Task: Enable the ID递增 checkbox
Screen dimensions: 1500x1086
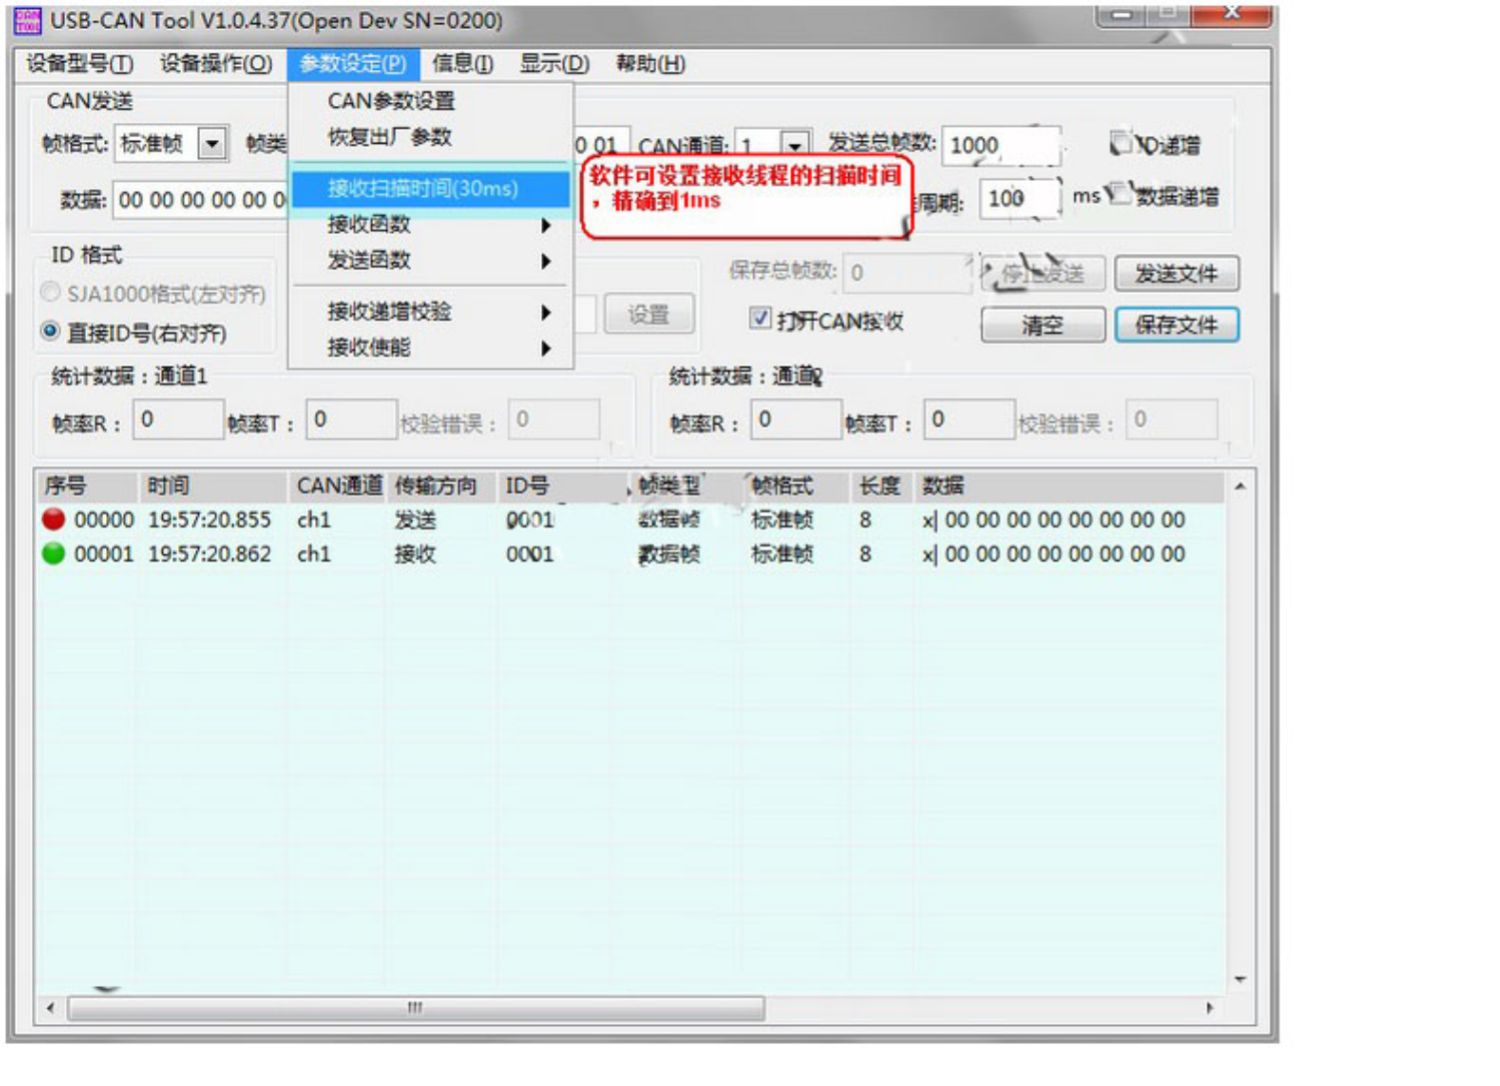Action: (x=1121, y=142)
